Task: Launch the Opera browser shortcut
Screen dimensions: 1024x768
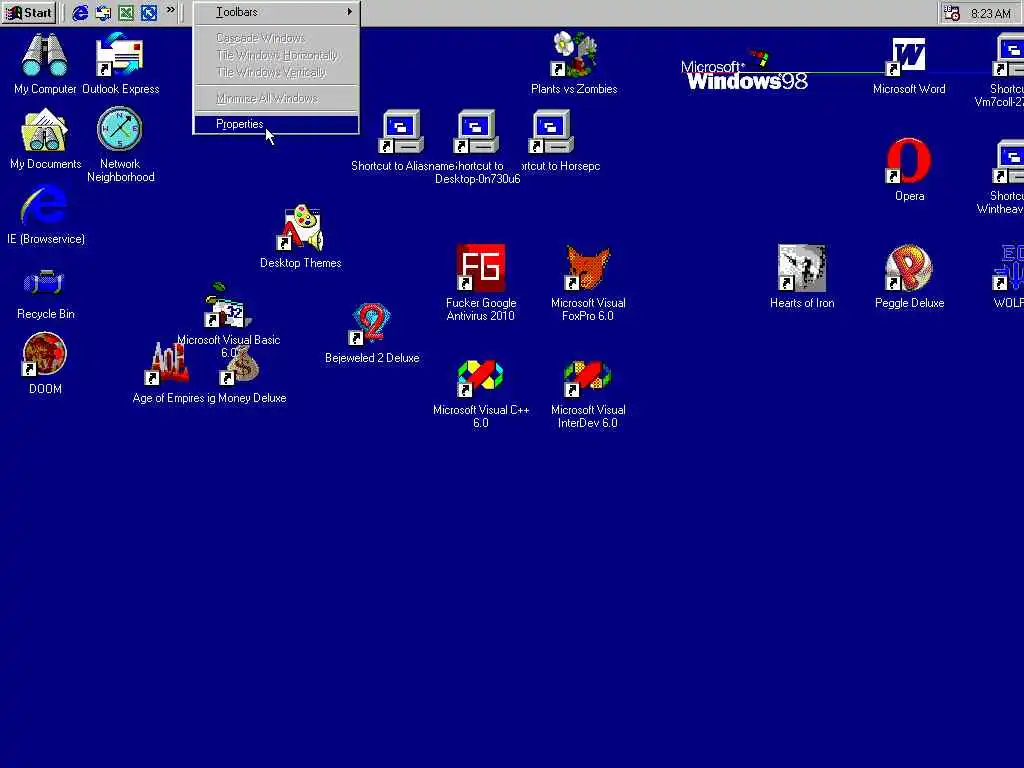Action: (x=909, y=168)
